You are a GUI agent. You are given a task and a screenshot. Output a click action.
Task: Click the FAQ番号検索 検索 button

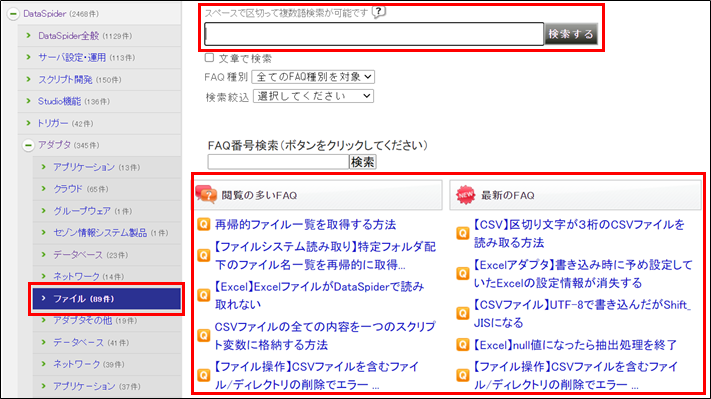pyautogui.click(x=363, y=162)
